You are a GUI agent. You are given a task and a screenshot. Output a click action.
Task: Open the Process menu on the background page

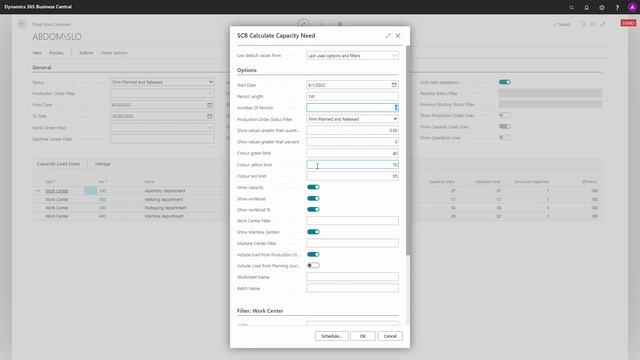(x=56, y=53)
